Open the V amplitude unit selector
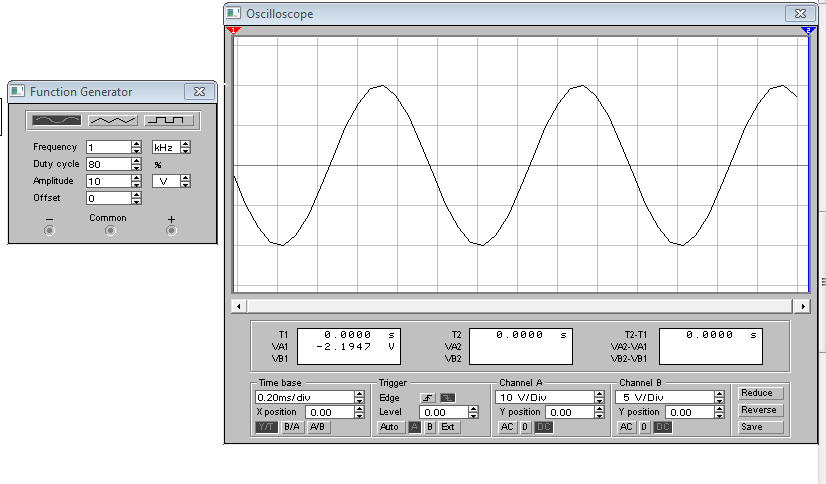The width and height of the screenshot is (826, 484). click(185, 181)
